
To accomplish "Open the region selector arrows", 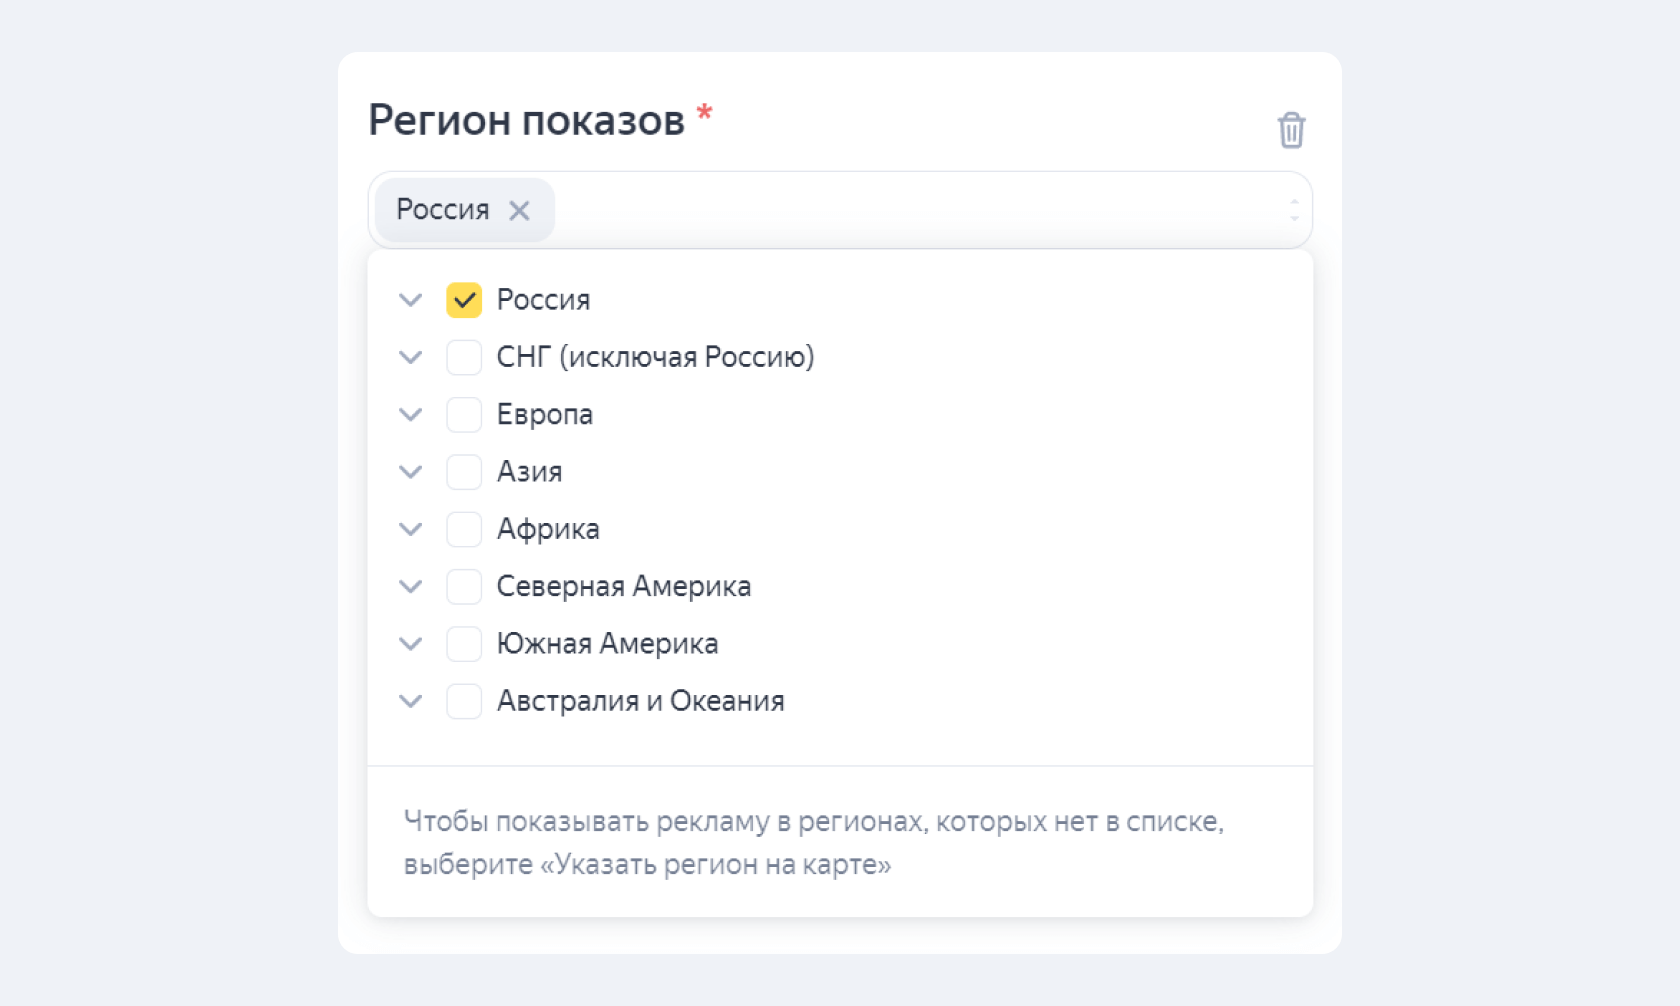I will click(1294, 210).
